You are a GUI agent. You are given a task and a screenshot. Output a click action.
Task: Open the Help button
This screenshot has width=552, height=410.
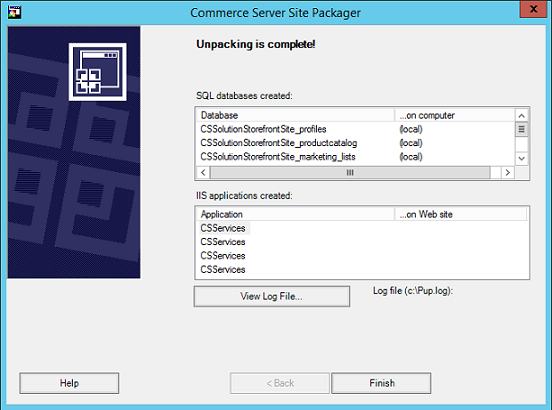tap(69, 383)
